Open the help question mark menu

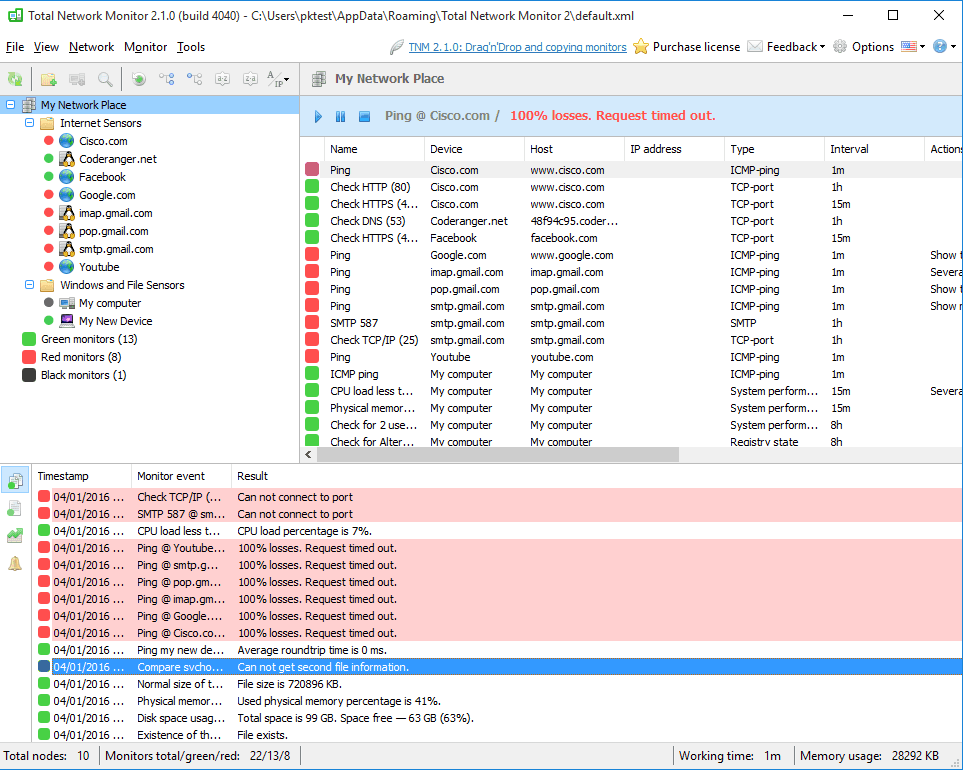[x=944, y=47]
